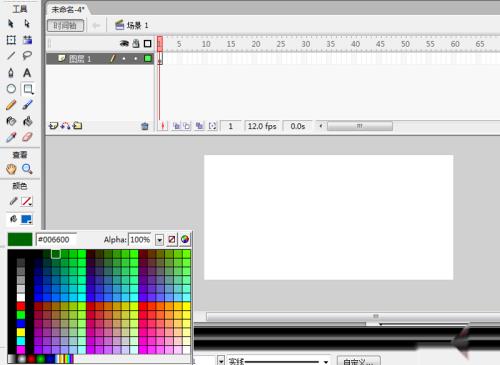The height and width of the screenshot is (365, 500).
Task: Pick the pure red swatch in palette
Action: click(x=21, y=306)
